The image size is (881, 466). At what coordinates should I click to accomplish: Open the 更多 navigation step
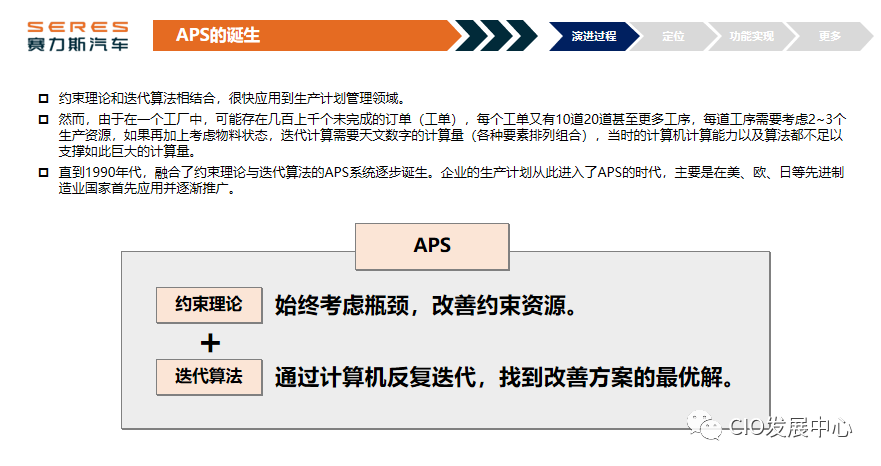[829, 36]
